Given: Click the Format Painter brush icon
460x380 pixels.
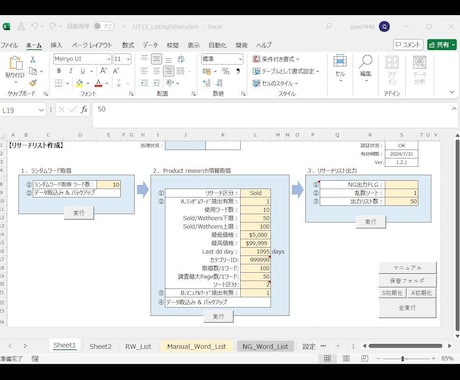Looking at the screenshot, I should click(x=33, y=83).
